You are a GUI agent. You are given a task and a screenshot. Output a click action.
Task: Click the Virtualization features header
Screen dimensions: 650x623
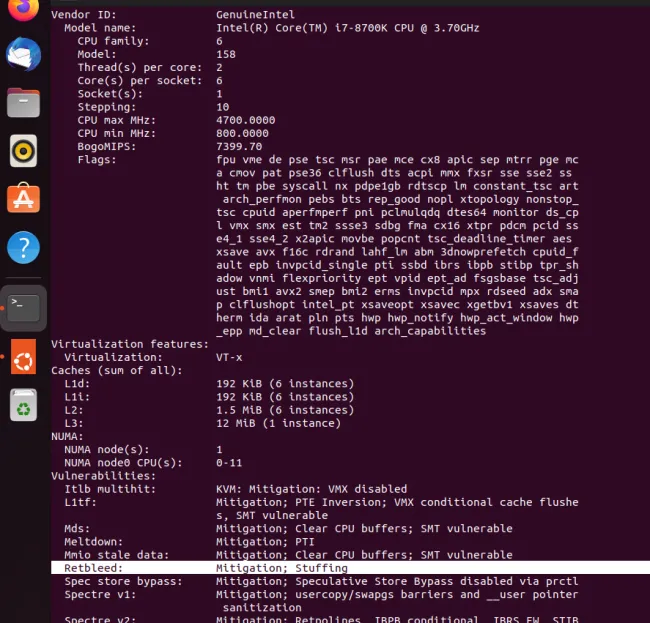130,344
